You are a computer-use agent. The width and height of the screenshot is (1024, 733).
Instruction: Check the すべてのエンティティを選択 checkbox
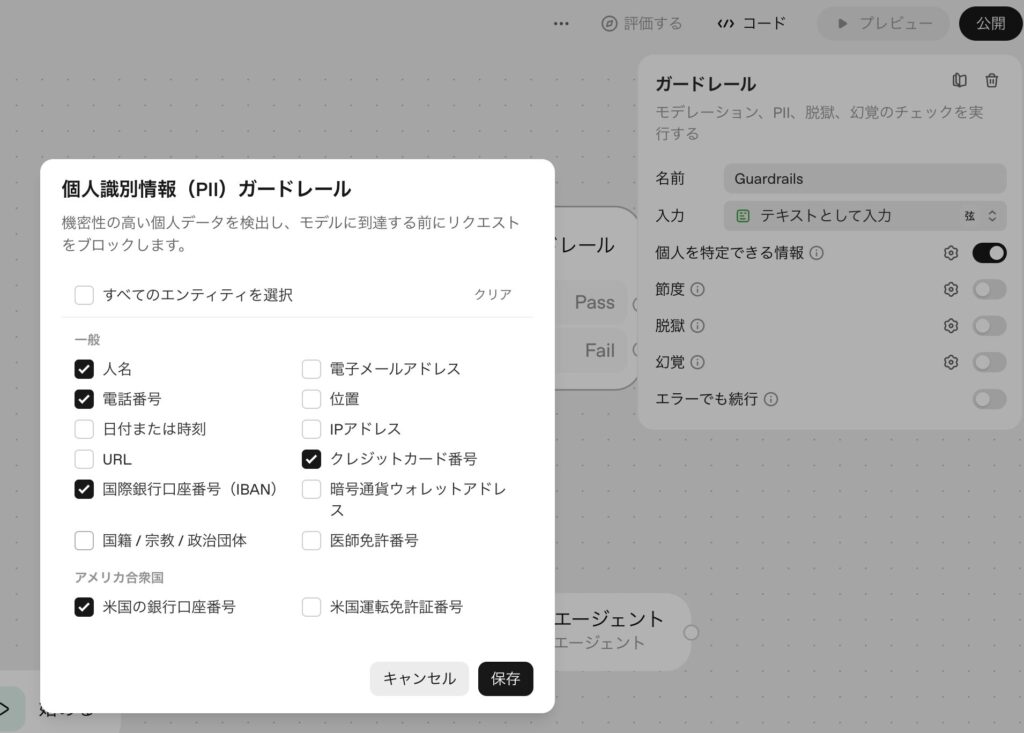84,295
